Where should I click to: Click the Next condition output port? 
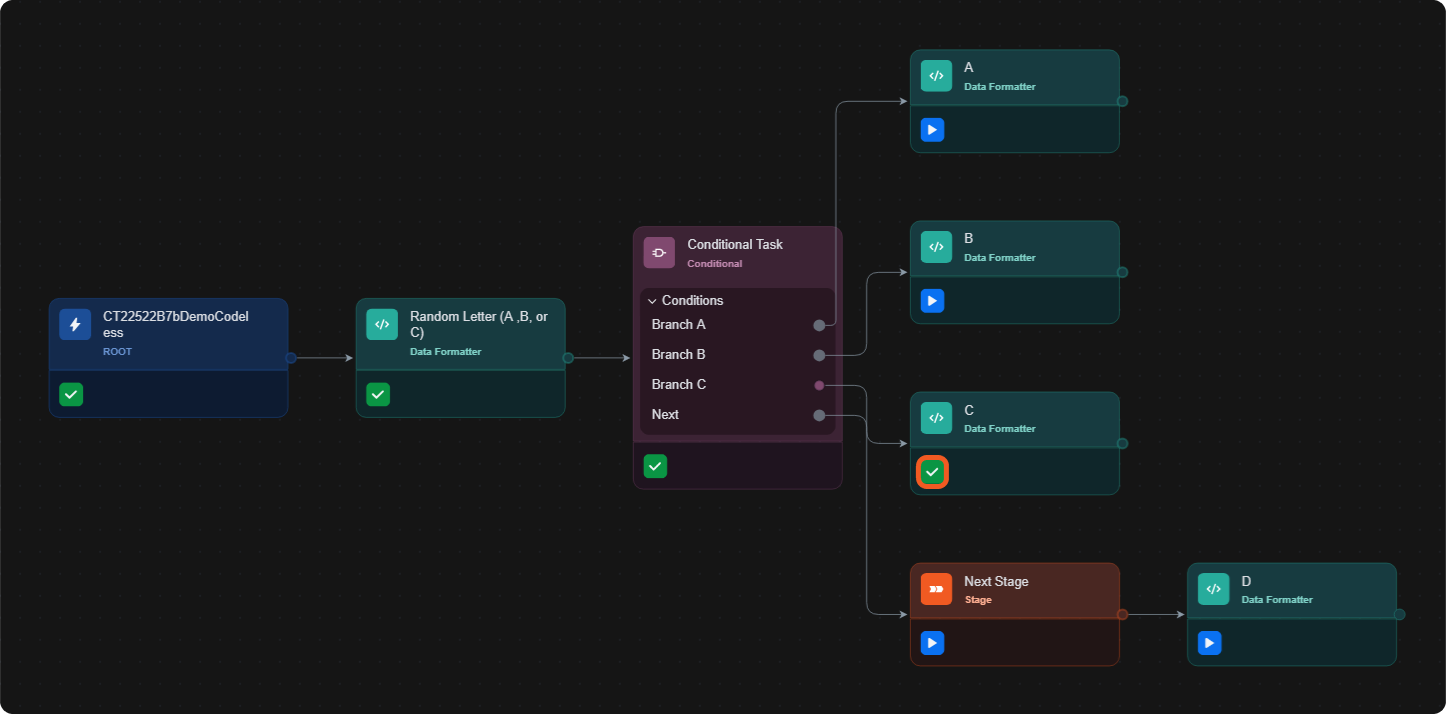[819, 415]
